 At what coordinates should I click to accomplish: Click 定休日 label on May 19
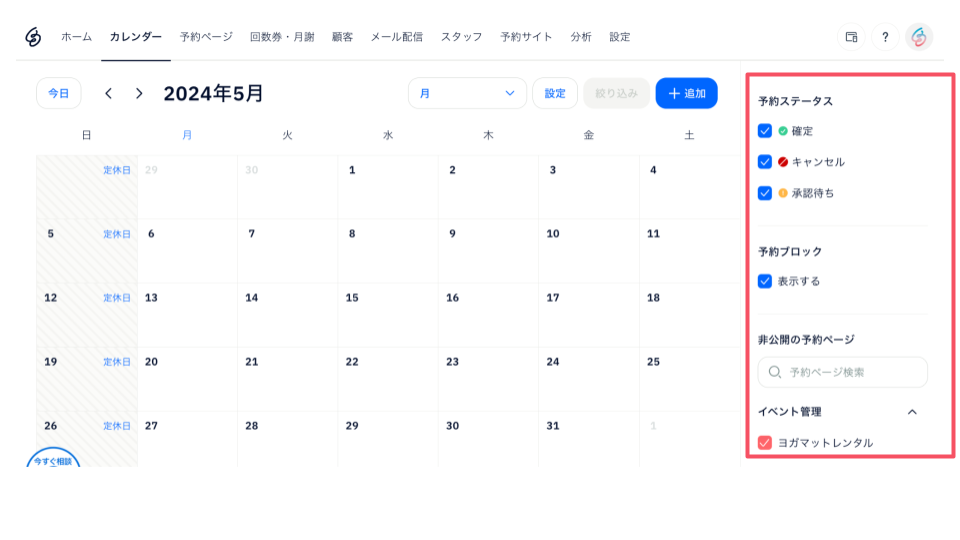[x=117, y=362]
